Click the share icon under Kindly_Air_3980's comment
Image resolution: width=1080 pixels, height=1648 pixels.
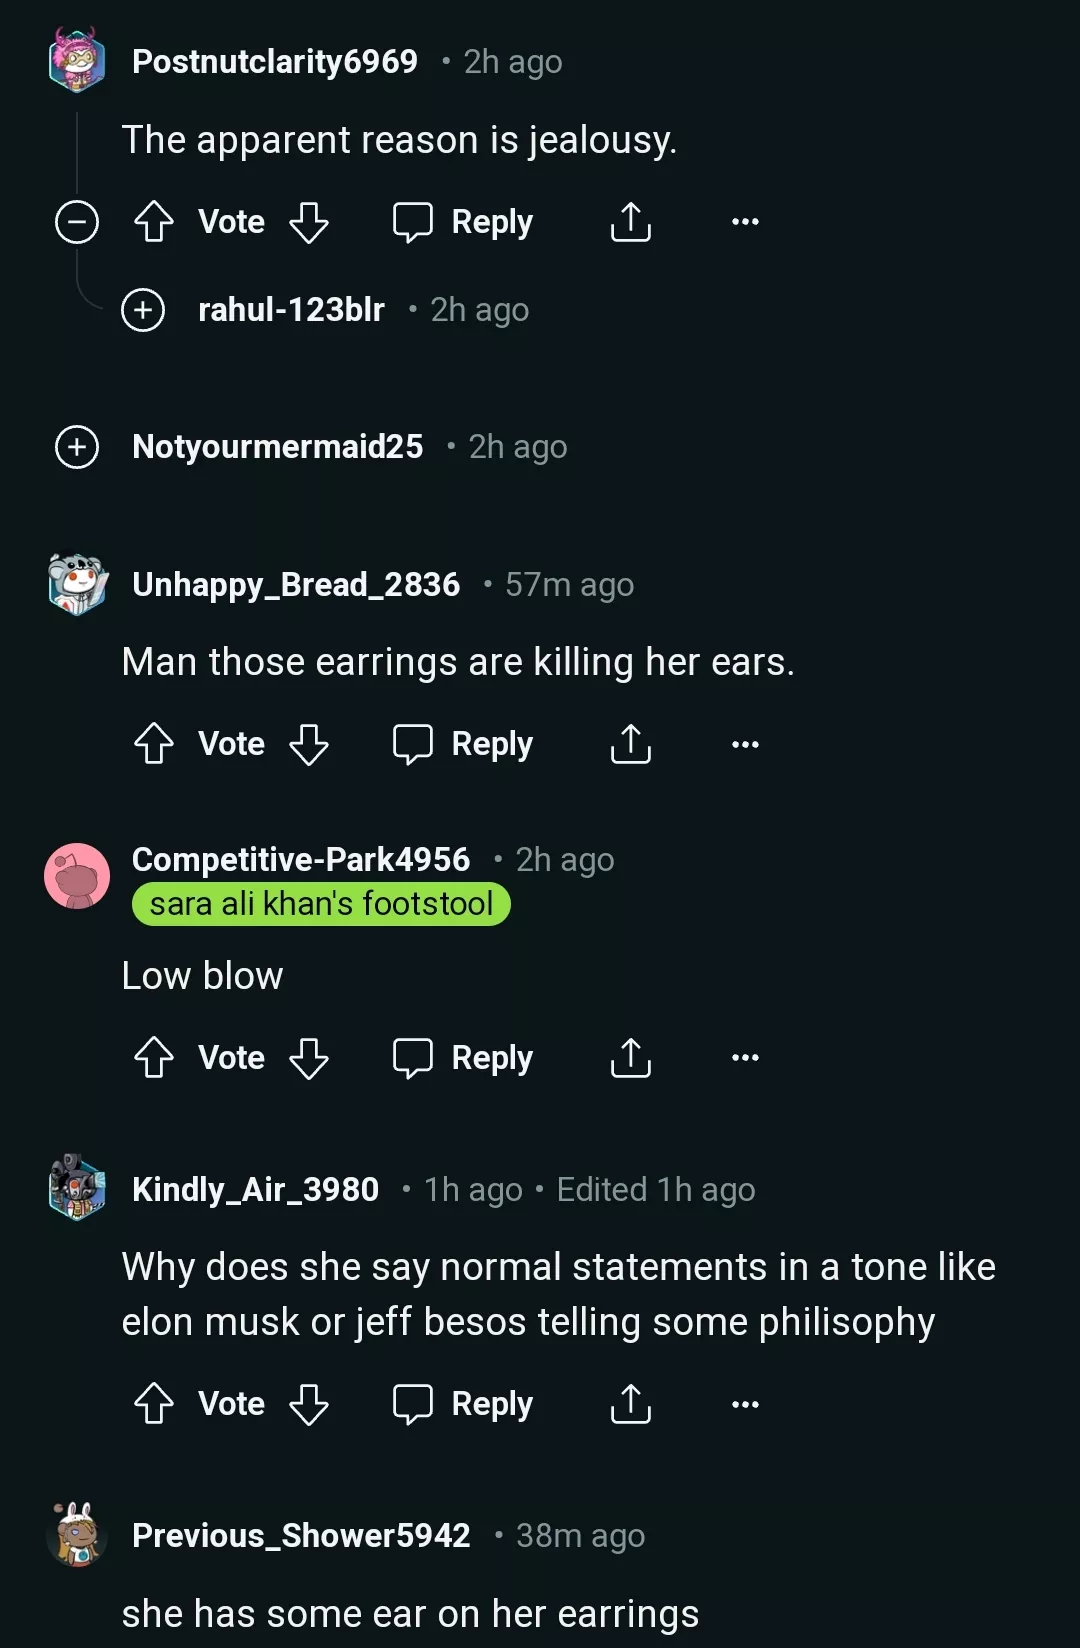coord(629,1403)
